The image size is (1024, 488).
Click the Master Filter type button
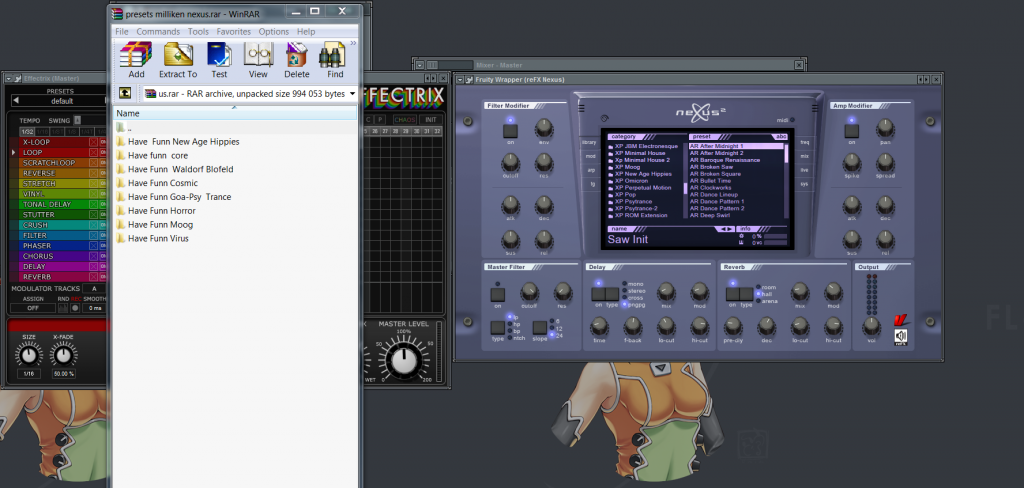point(498,327)
